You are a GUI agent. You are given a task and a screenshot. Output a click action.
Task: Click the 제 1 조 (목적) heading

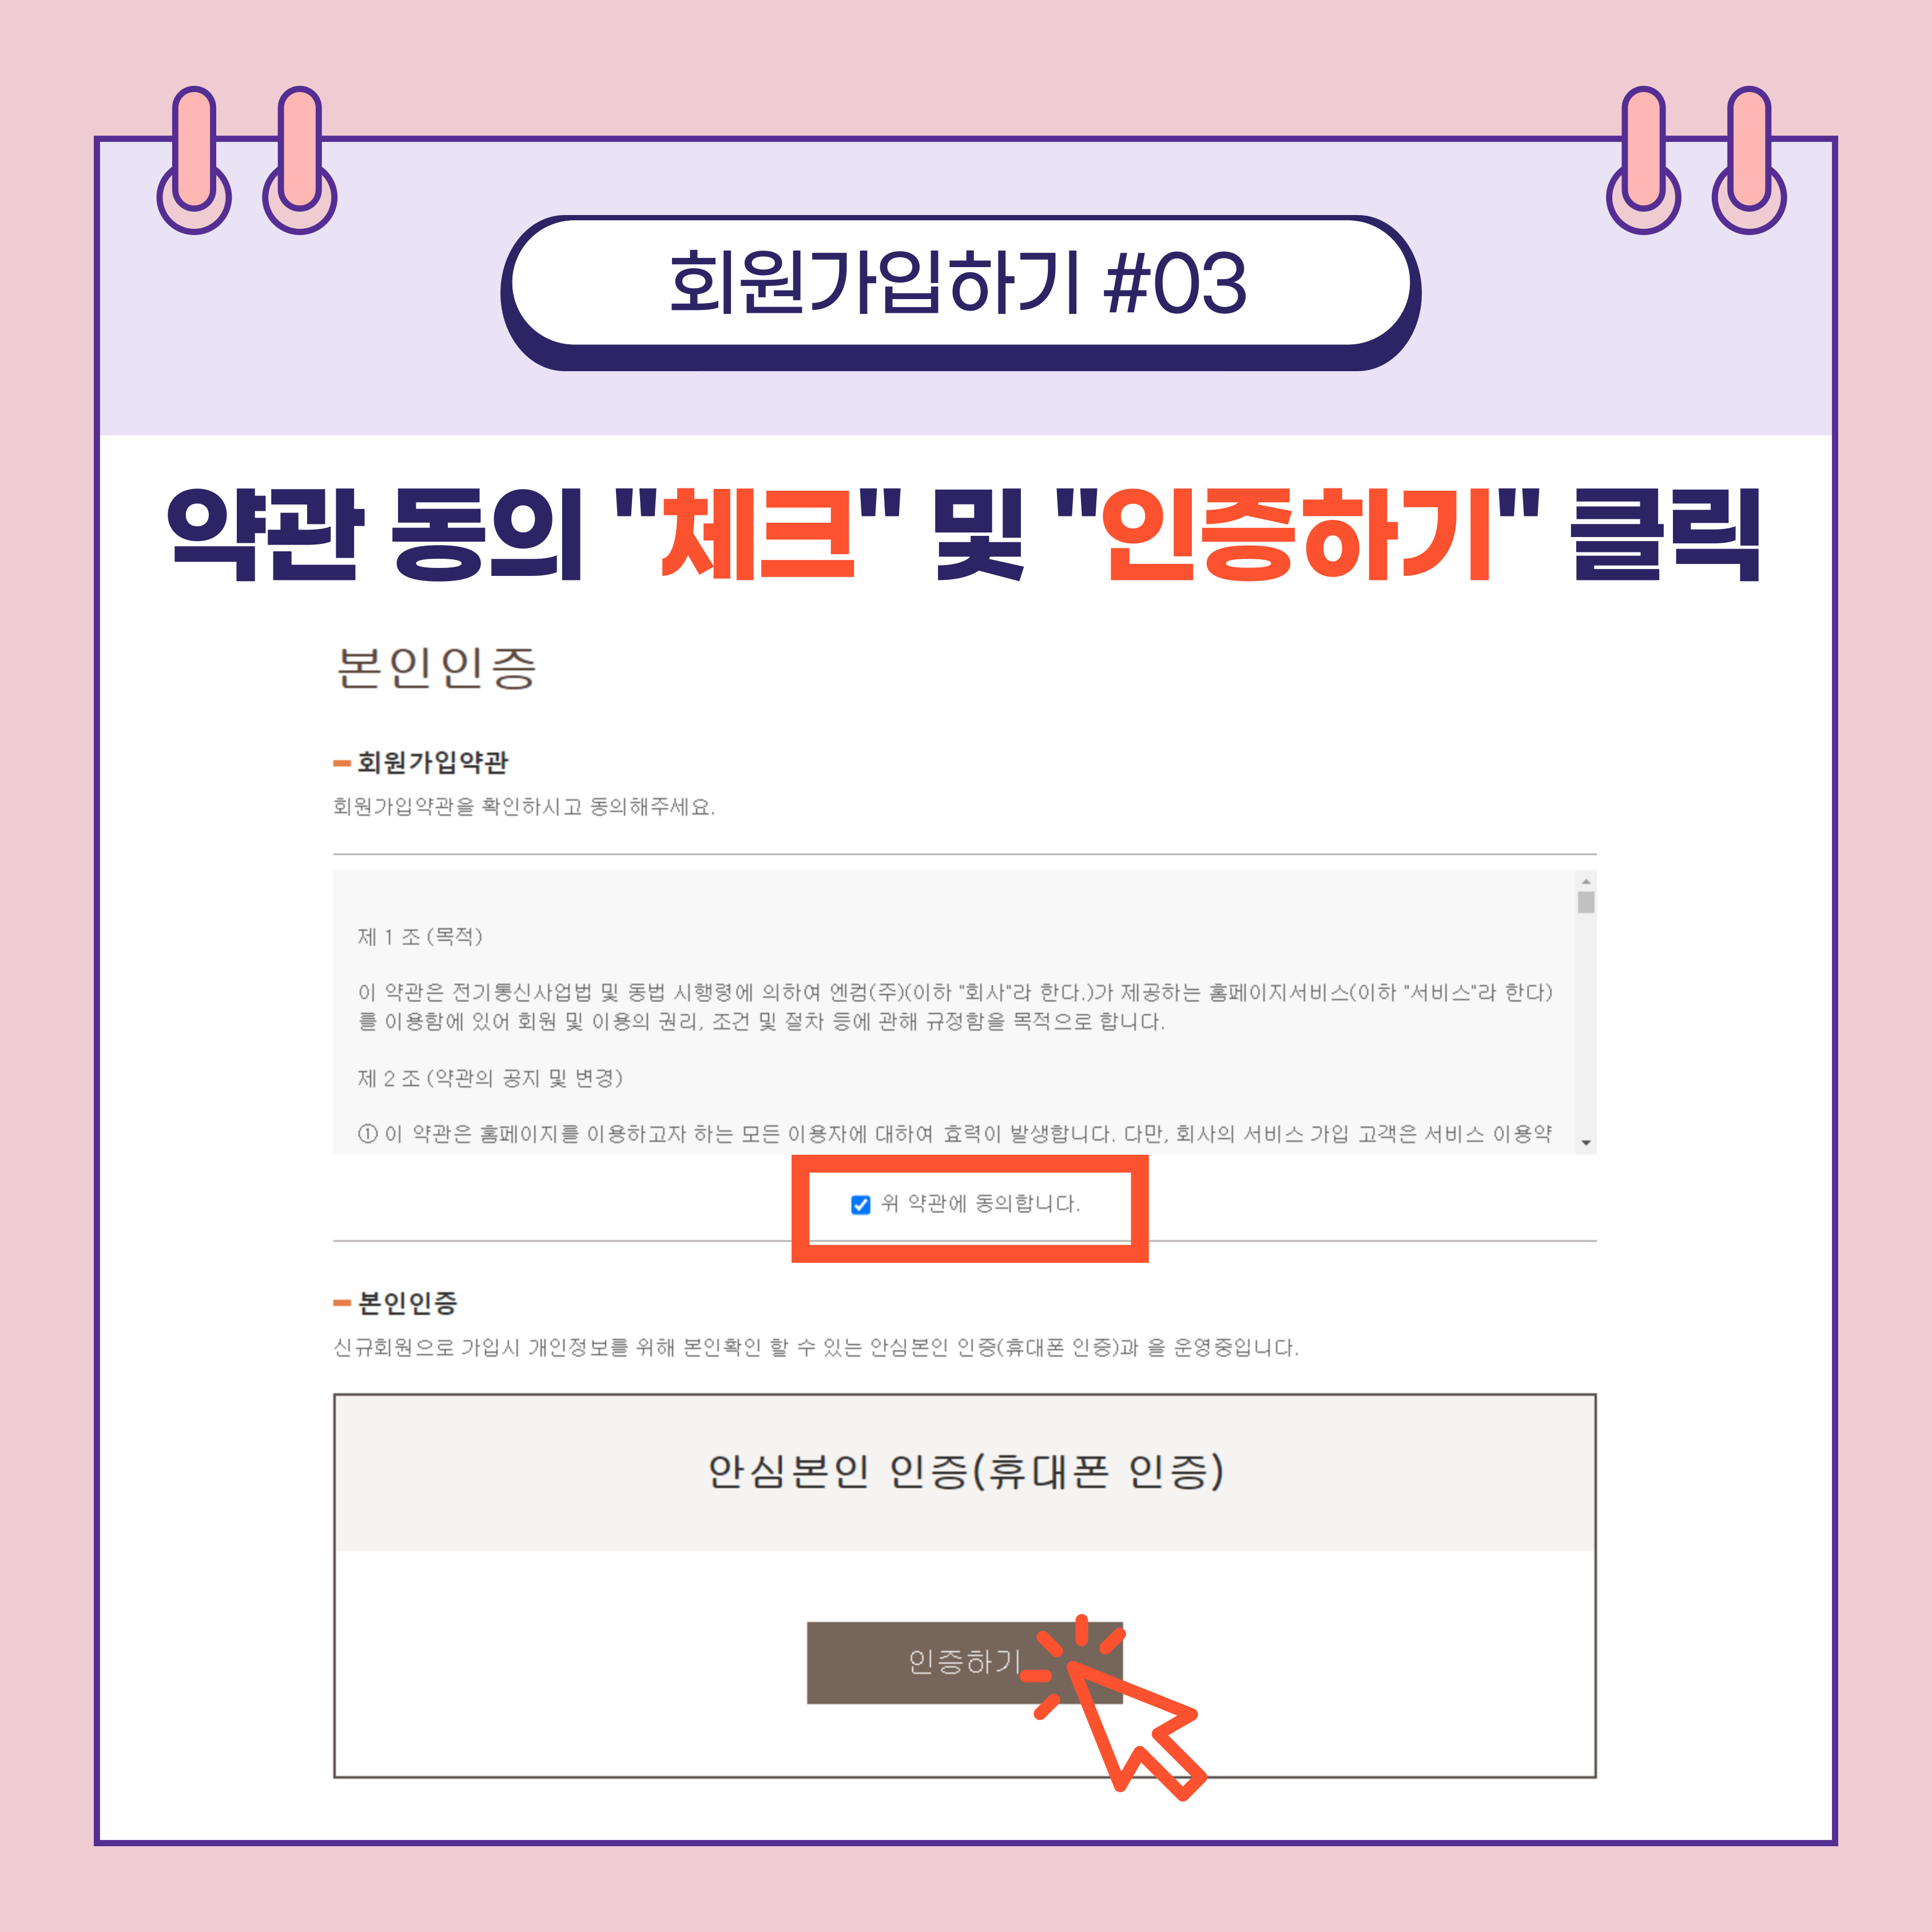(420, 937)
